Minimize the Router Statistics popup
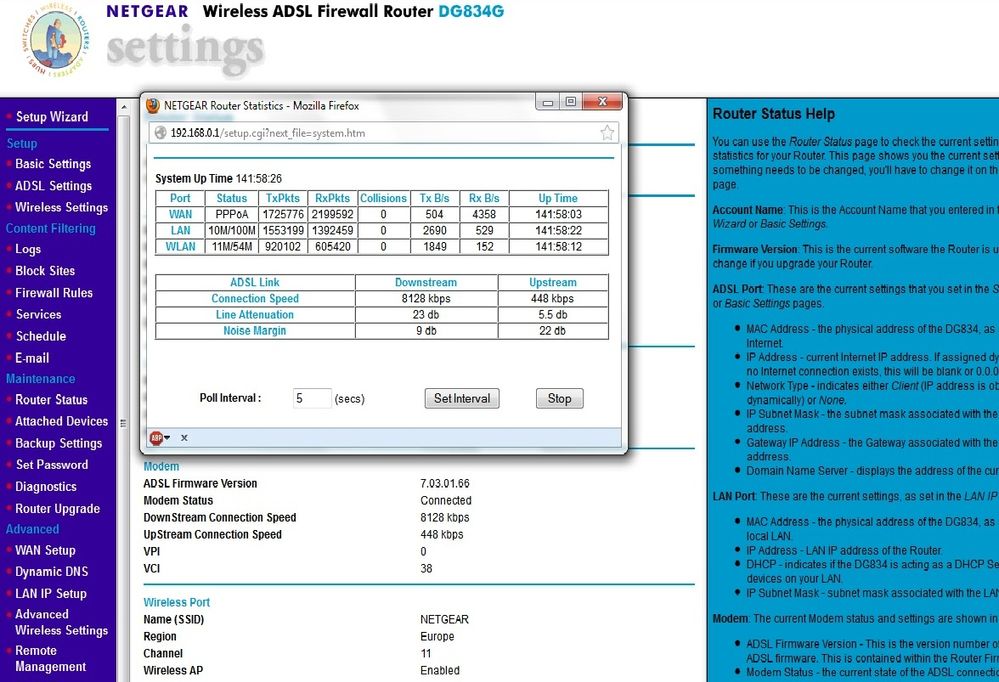 point(547,103)
